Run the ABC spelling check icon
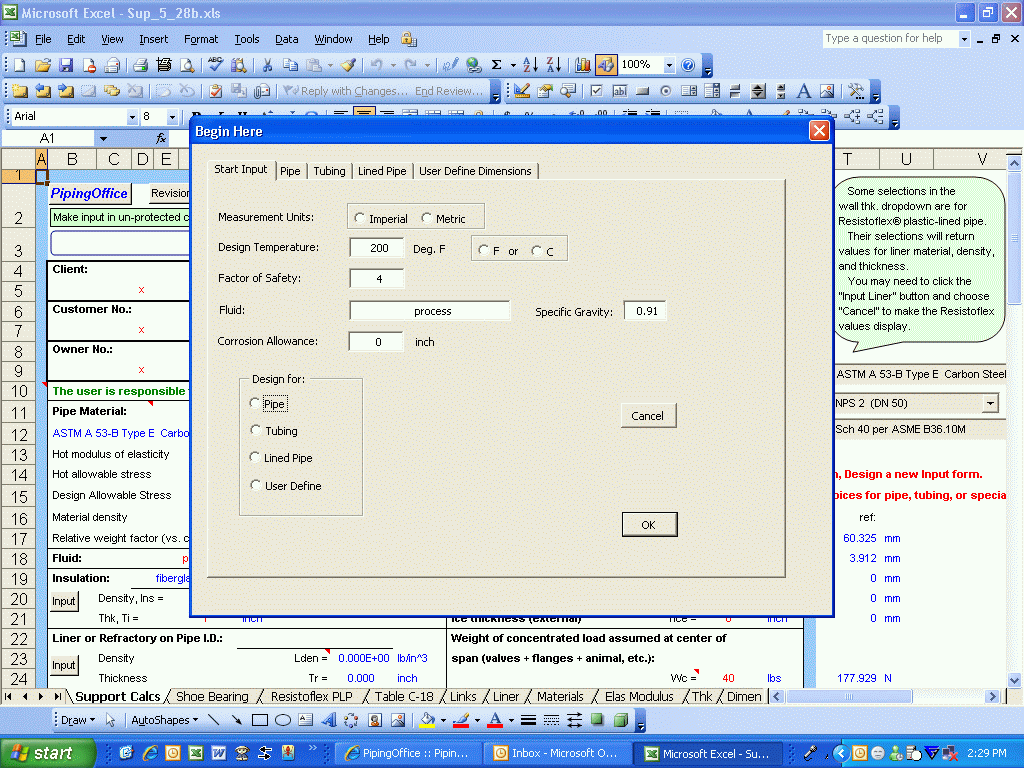The image size is (1024, 768). 215,65
